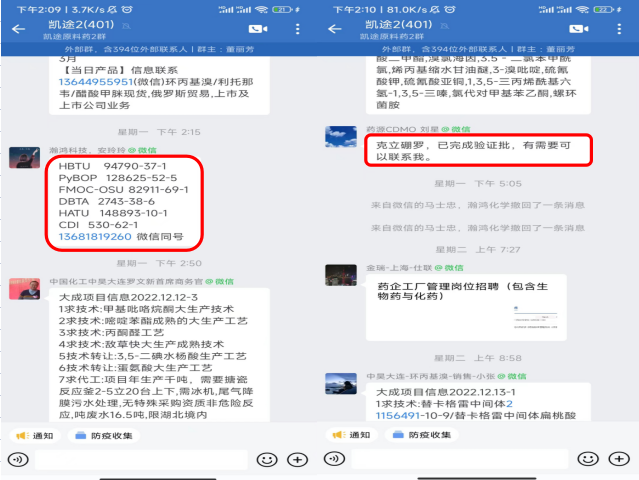Viewport: 639px width, 480px height.
Task: Open three-dot menu in right chat
Action: tap(619, 29)
